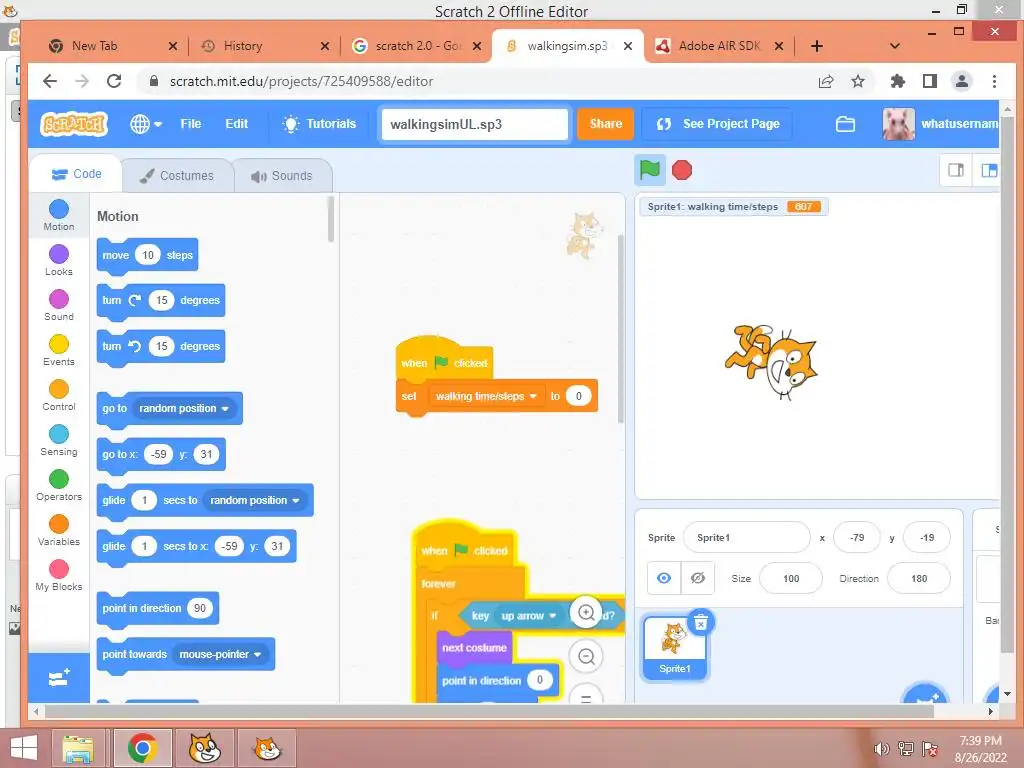Open a new browser tab with plus
Image resolution: width=1024 pixels, height=768 pixels.
click(816, 46)
